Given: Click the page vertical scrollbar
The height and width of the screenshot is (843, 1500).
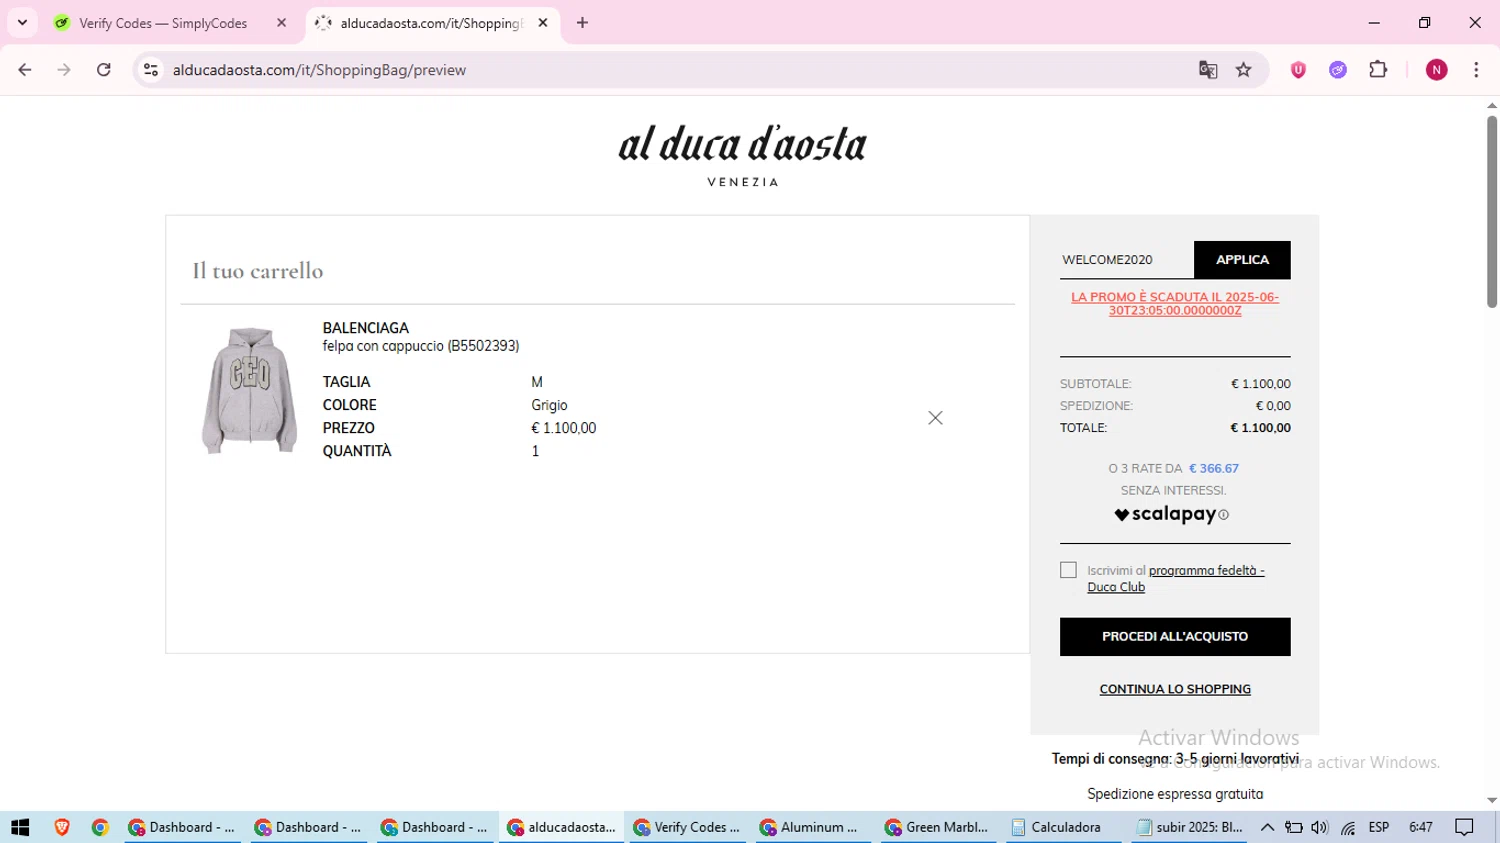Looking at the screenshot, I should coord(1492,210).
